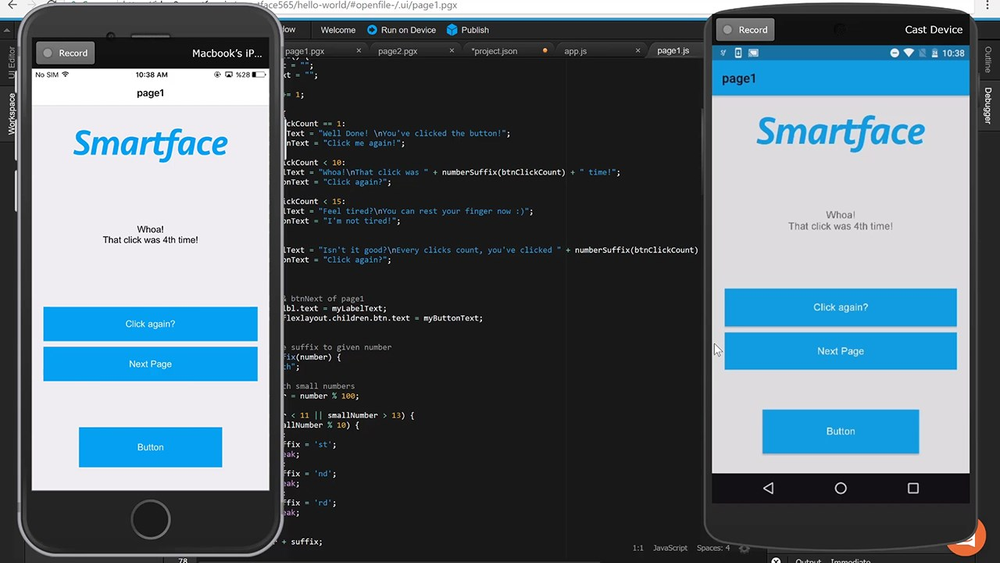Tap the Android back navigation triangle
This screenshot has width=1000, height=563.
point(768,488)
